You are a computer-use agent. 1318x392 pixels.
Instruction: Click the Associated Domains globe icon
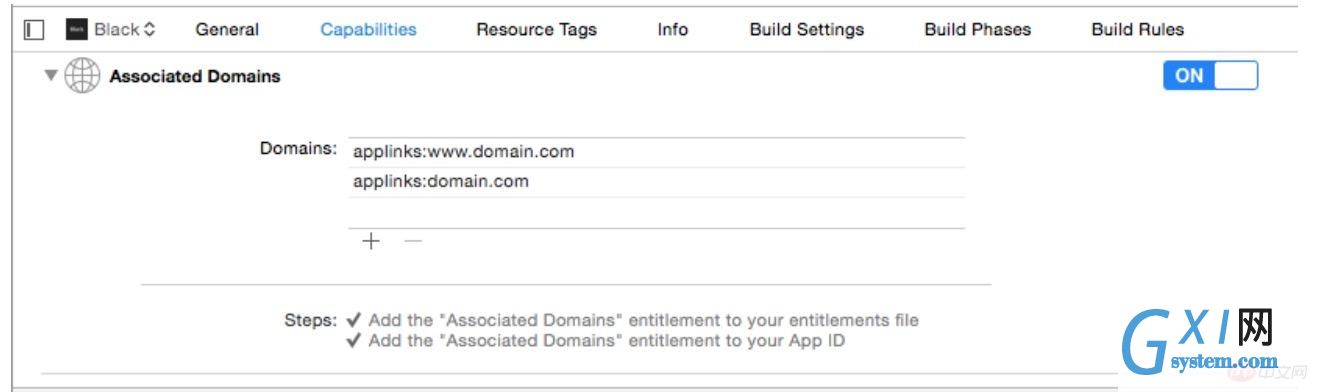(82, 76)
